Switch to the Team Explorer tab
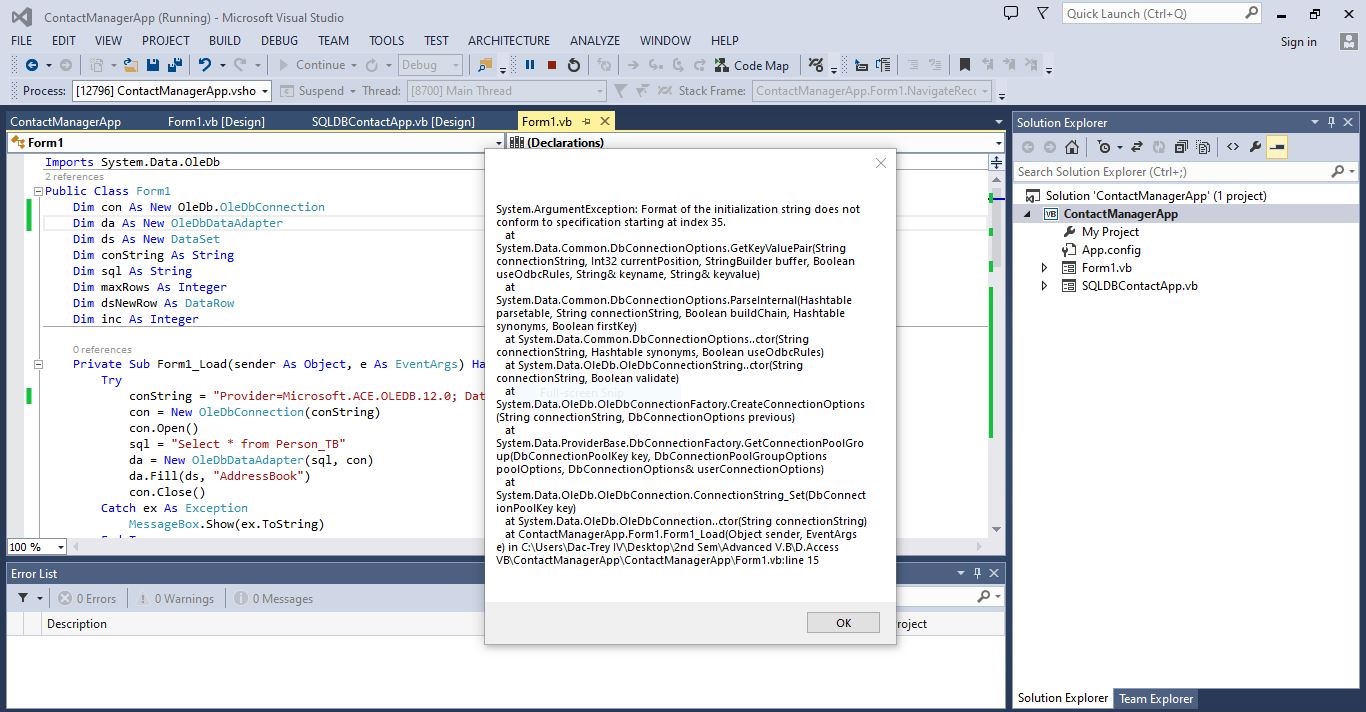The height and width of the screenshot is (712, 1366). point(1156,699)
